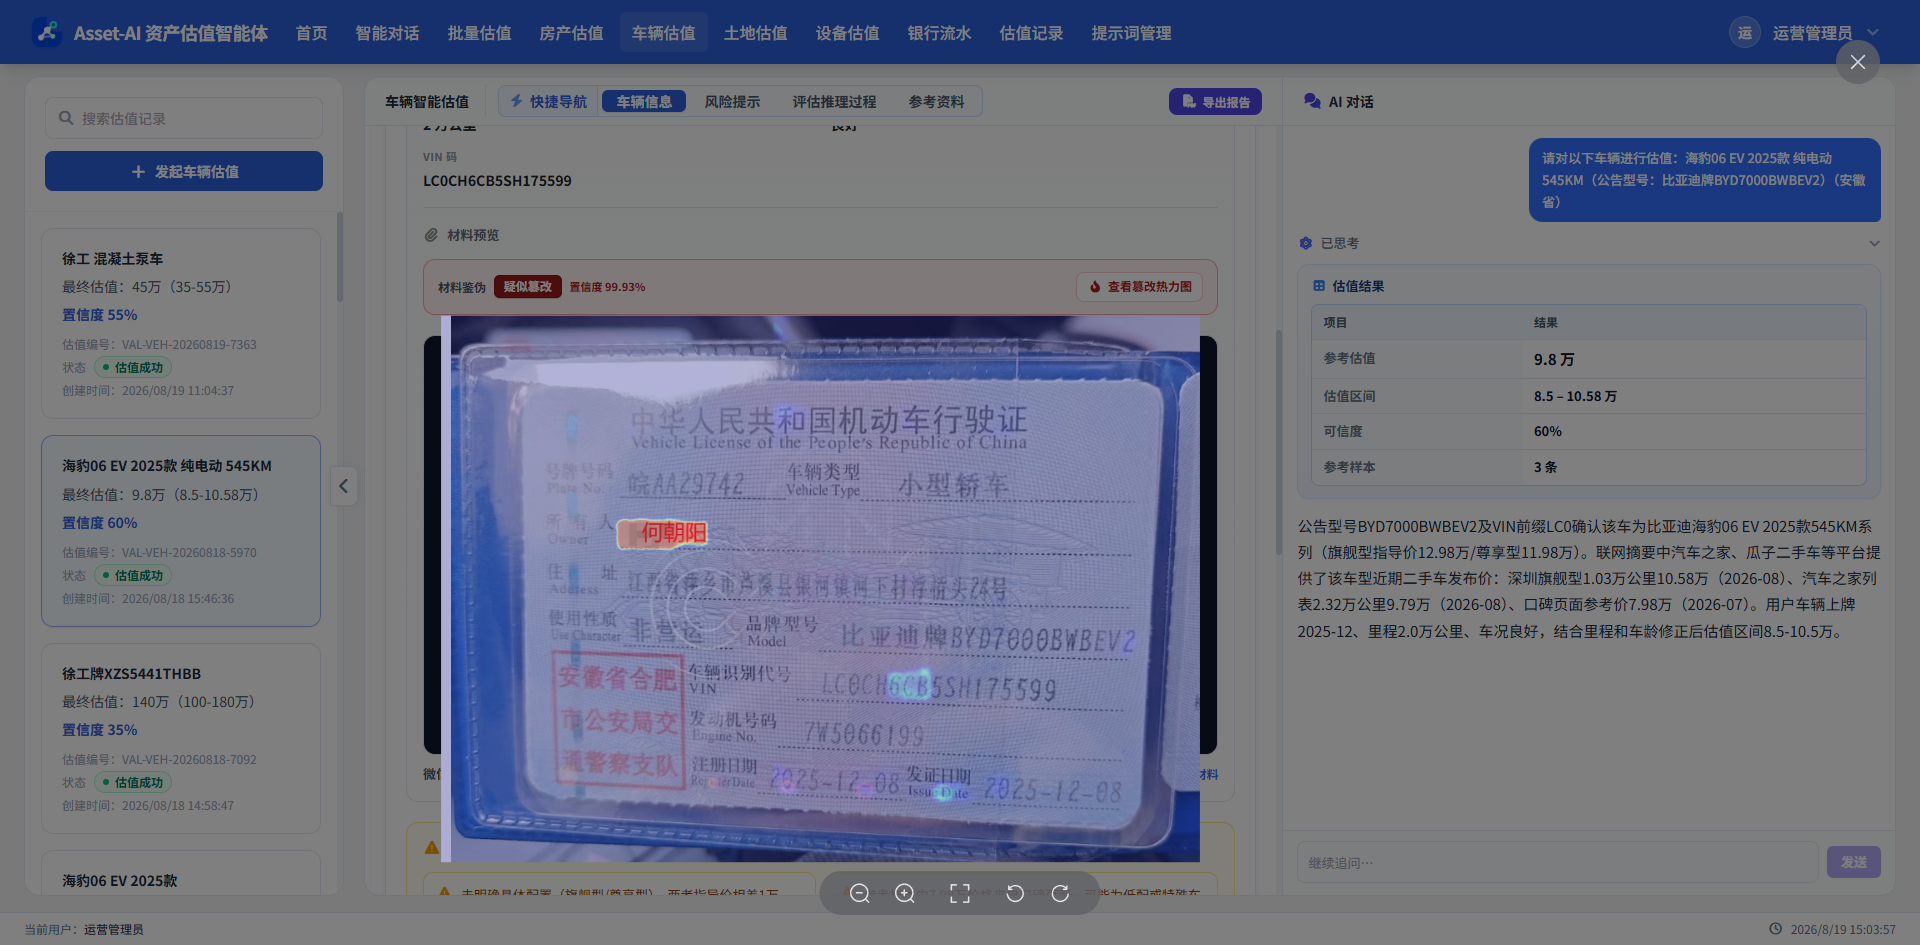Open the 房产估值 menu item
Viewport: 1920px width, 945px height.
571,33
